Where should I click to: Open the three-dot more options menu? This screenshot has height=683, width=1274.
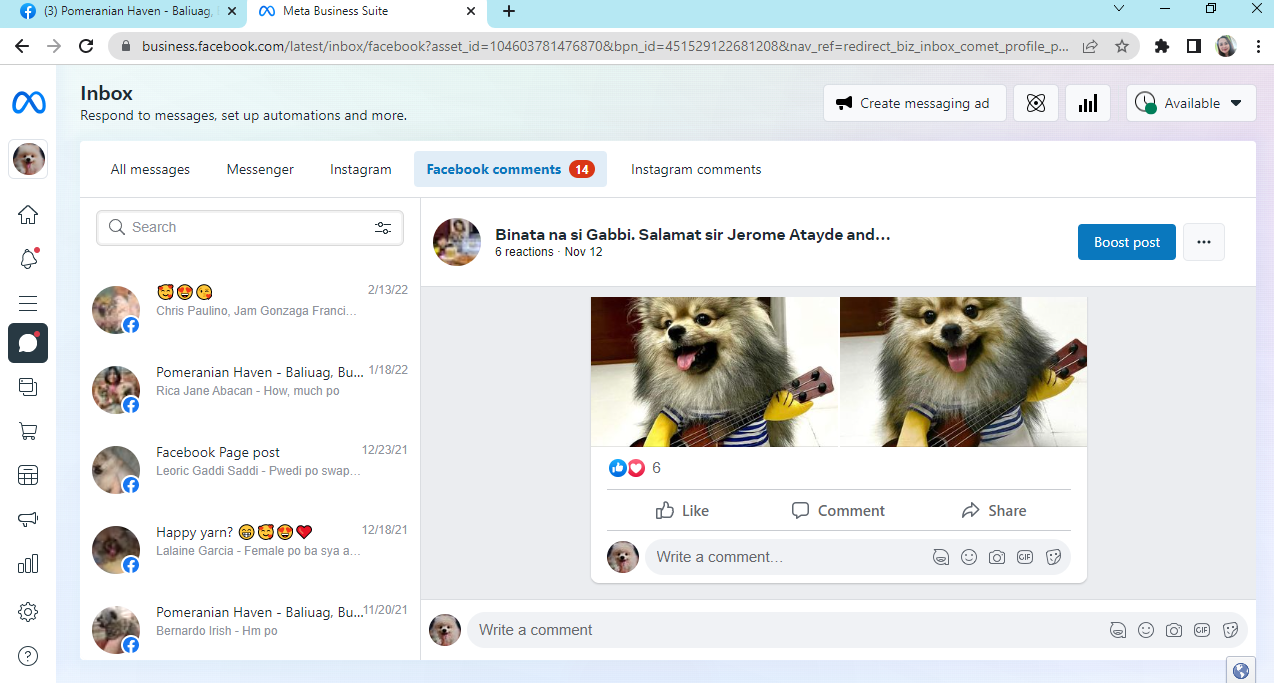click(x=1204, y=242)
